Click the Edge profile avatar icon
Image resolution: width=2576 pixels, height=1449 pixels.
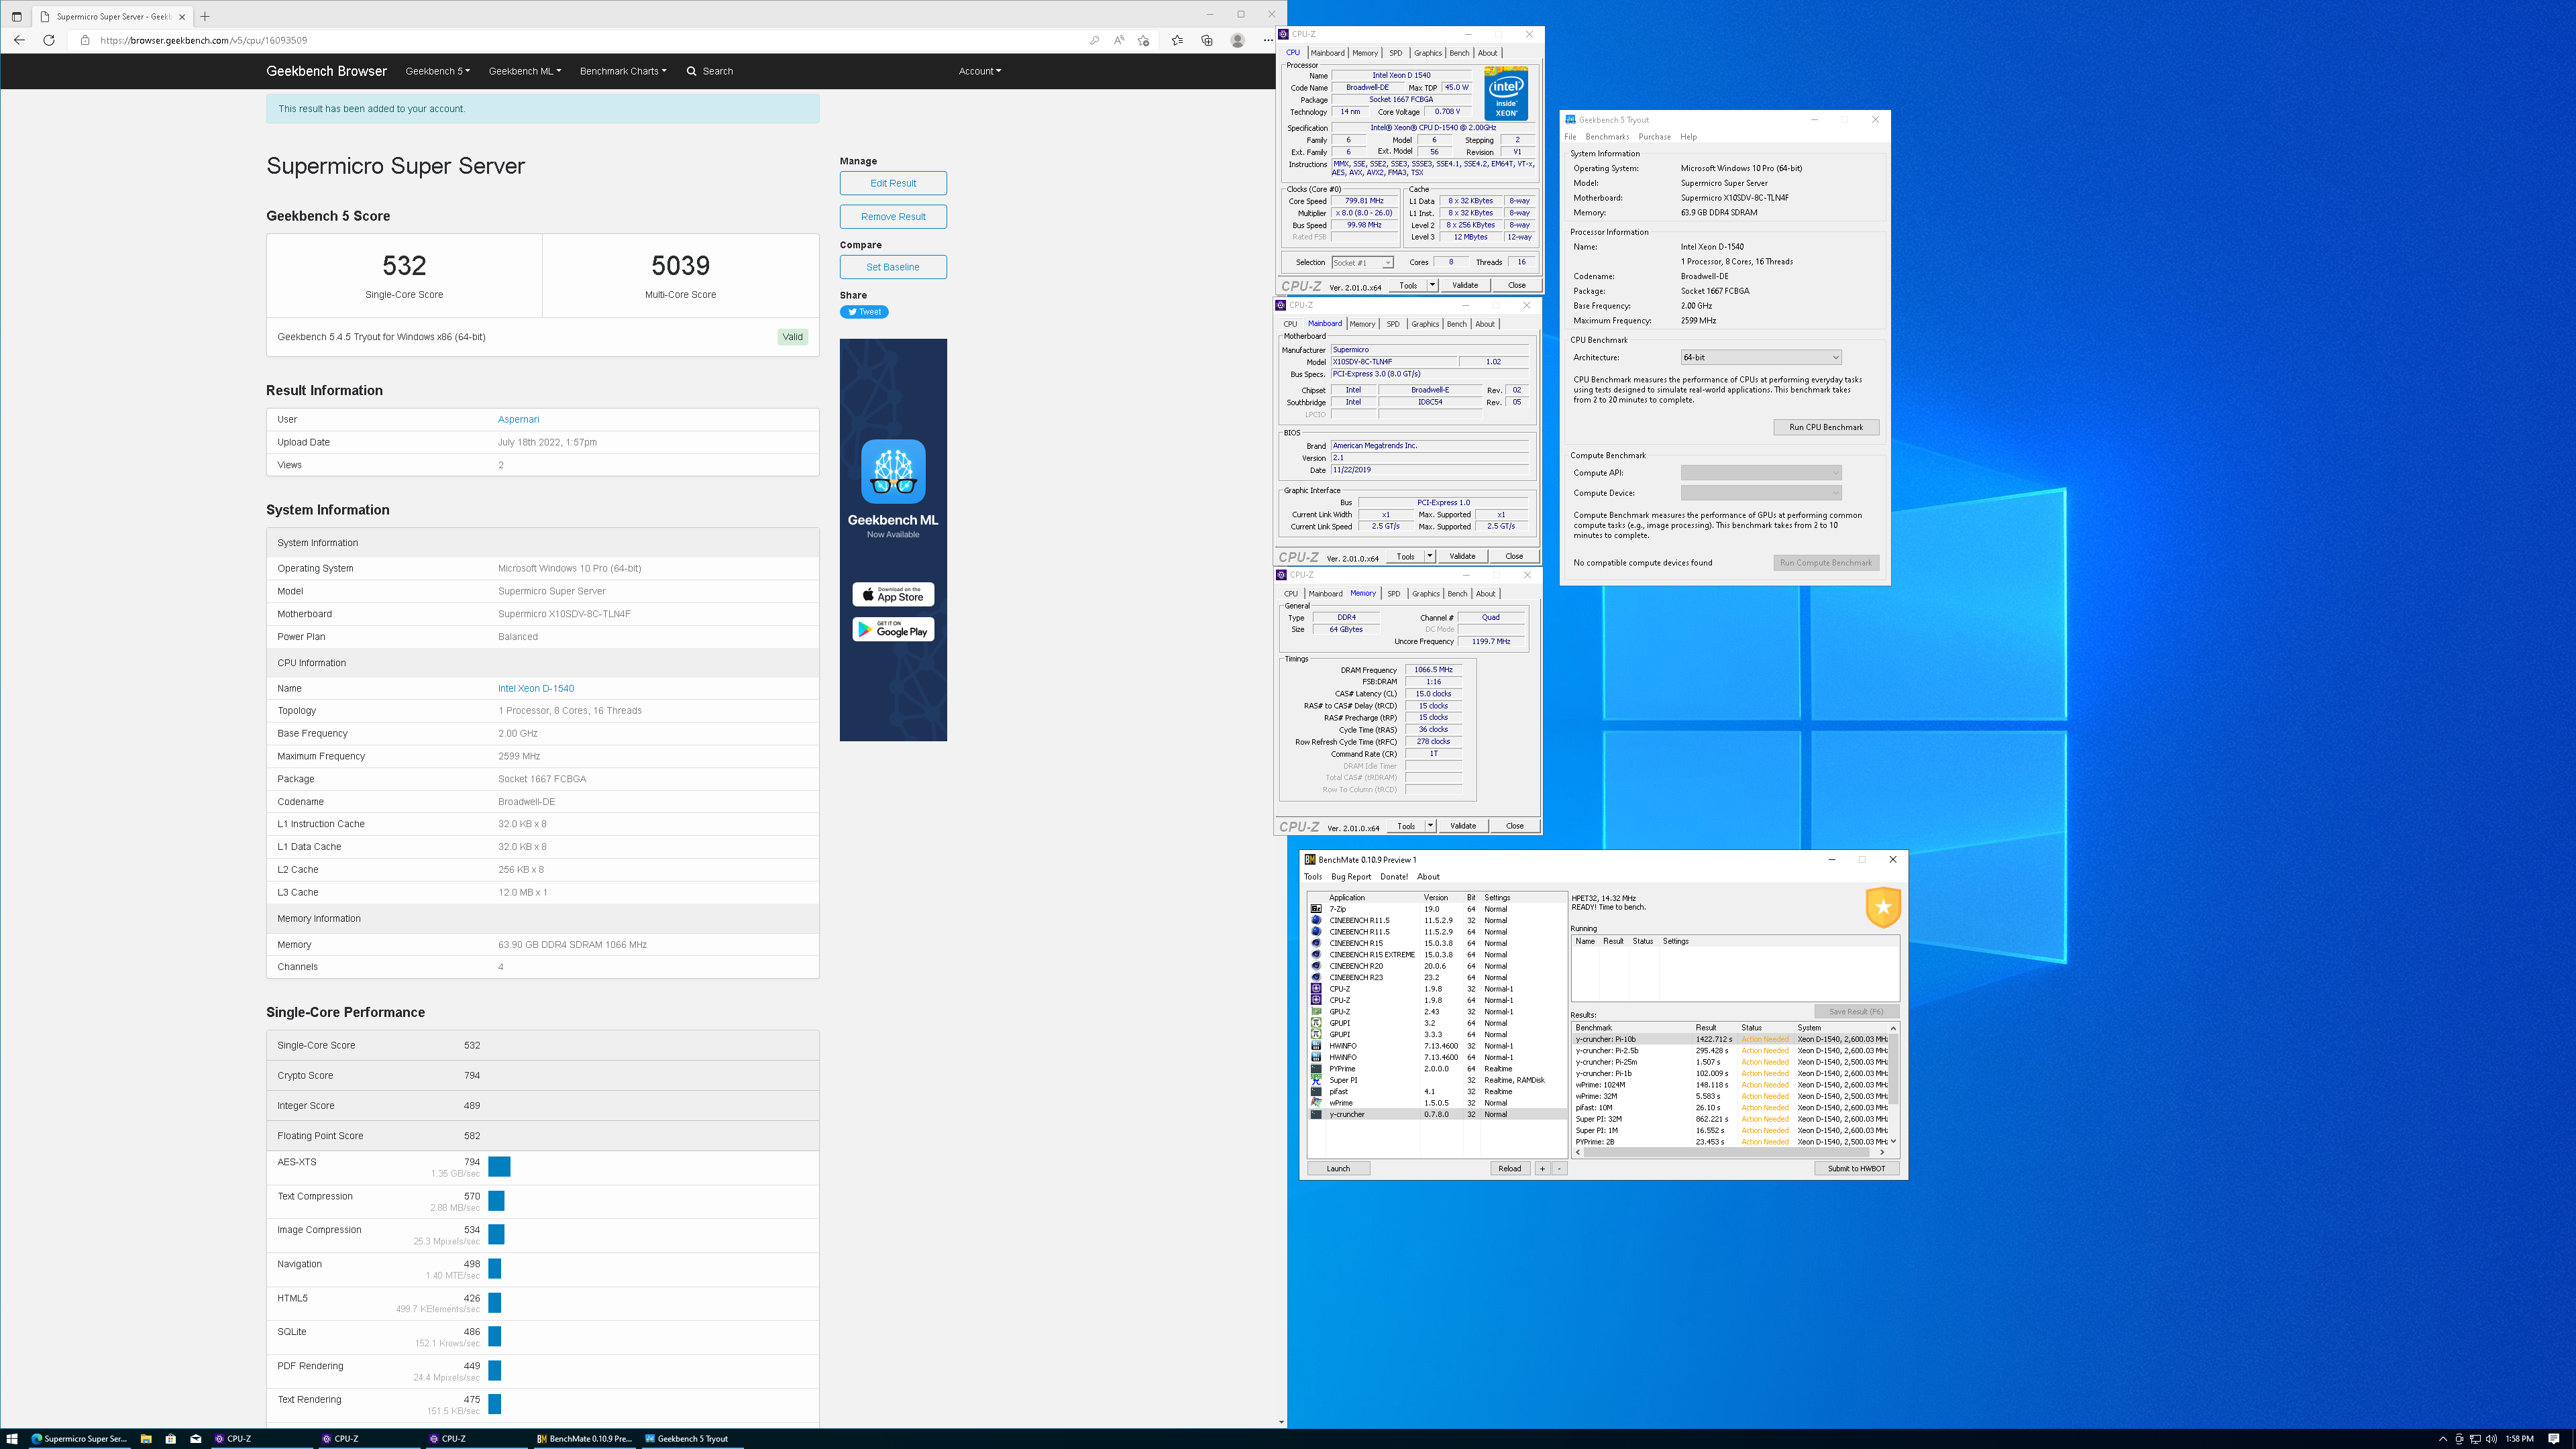(1237, 40)
